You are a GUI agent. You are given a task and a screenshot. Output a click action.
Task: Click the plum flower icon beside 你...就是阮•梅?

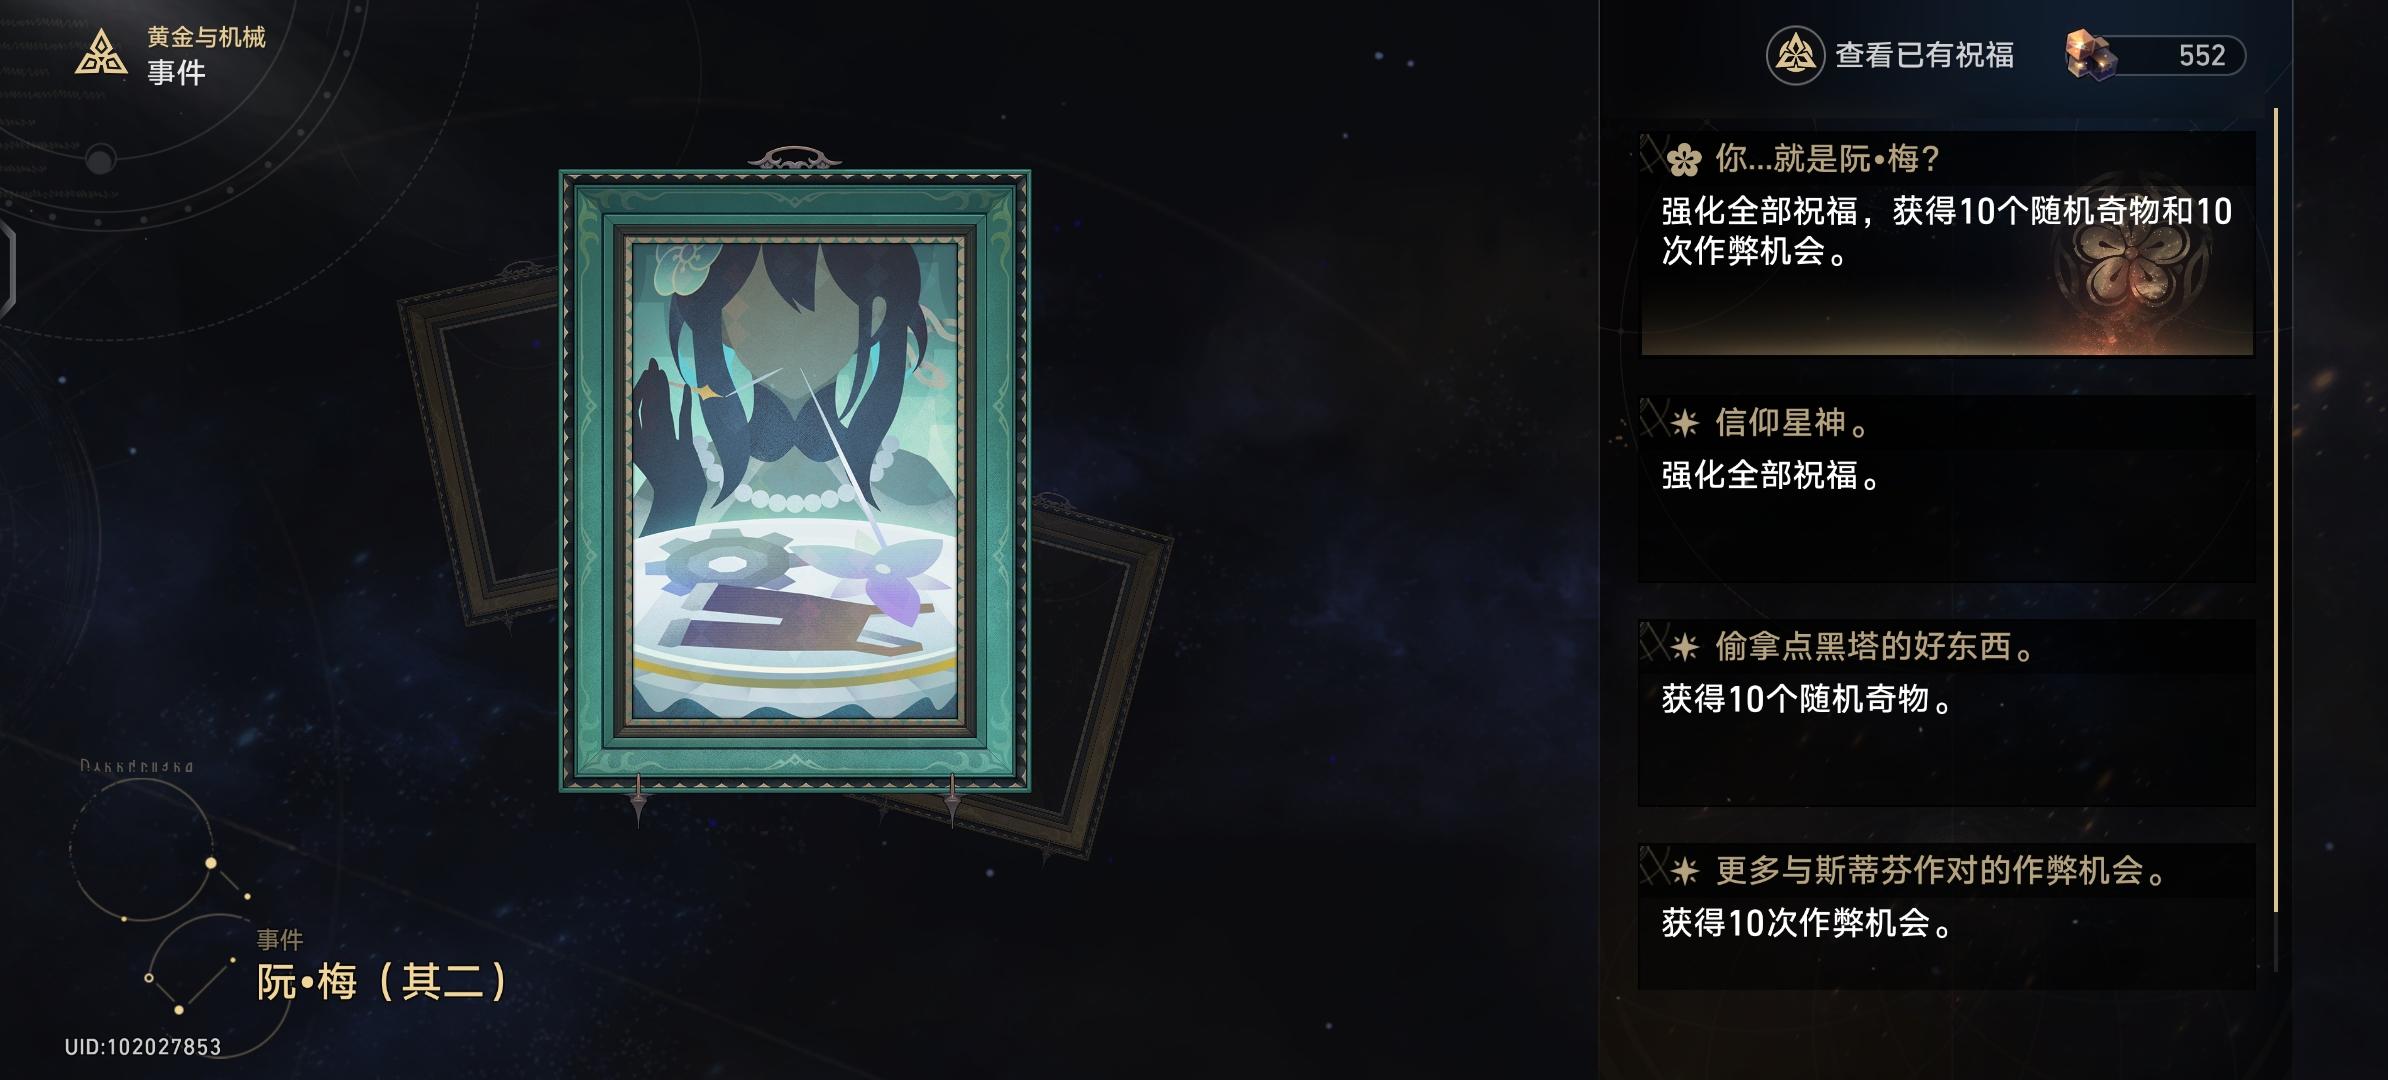1685,159
